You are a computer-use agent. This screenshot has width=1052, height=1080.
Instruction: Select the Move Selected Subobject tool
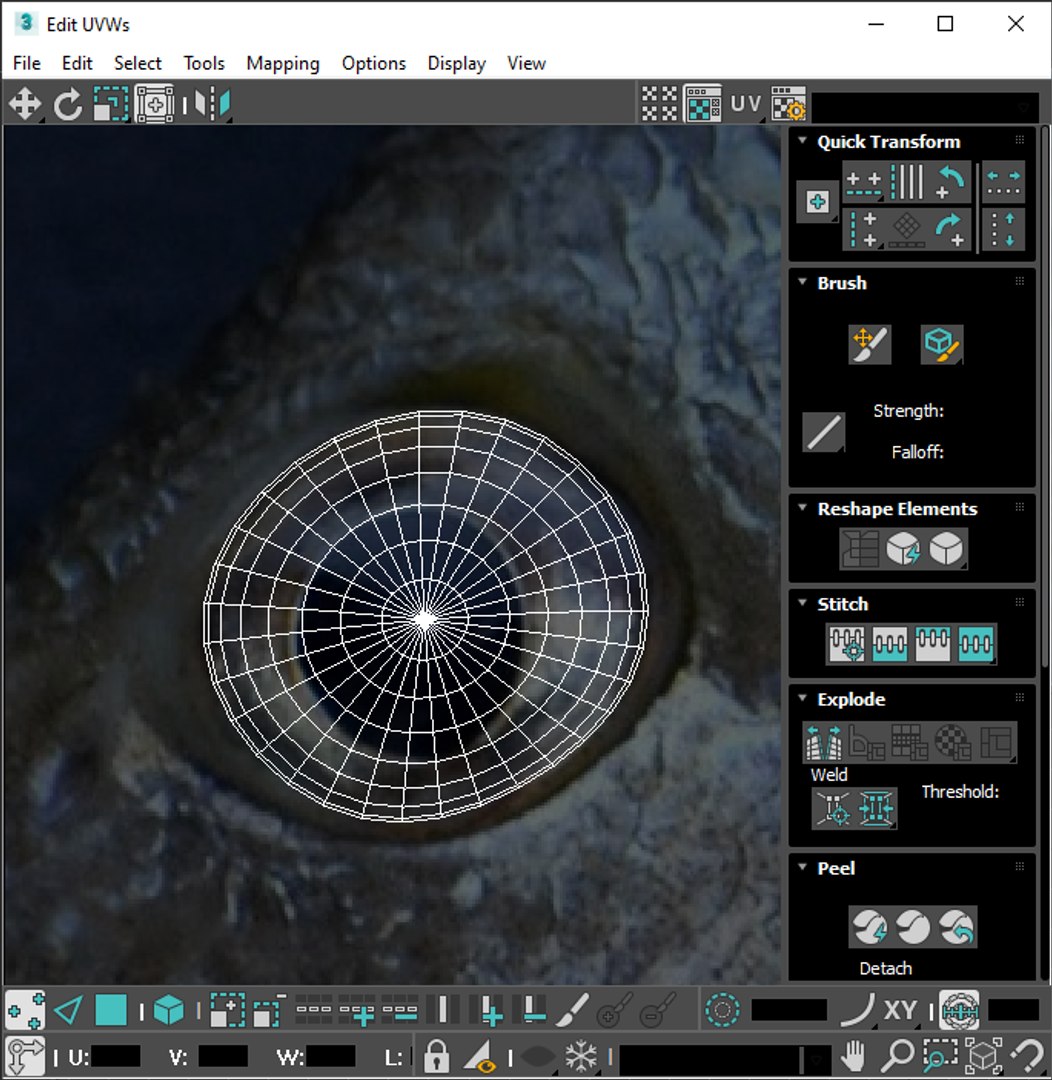point(25,105)
